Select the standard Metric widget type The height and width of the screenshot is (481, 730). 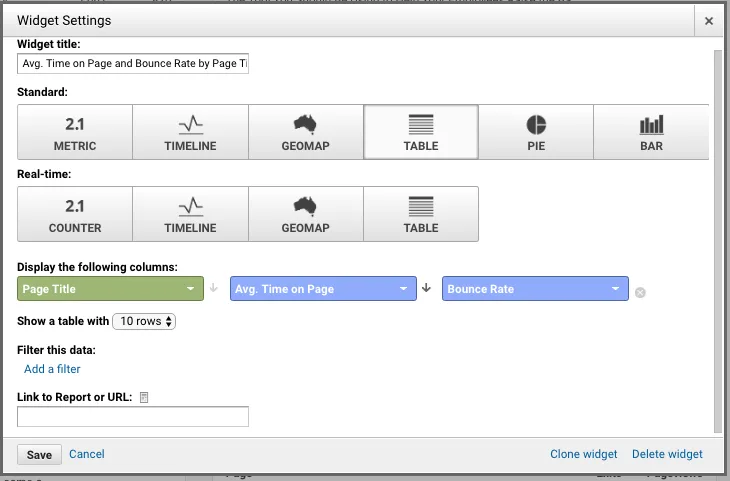[75, 132]
